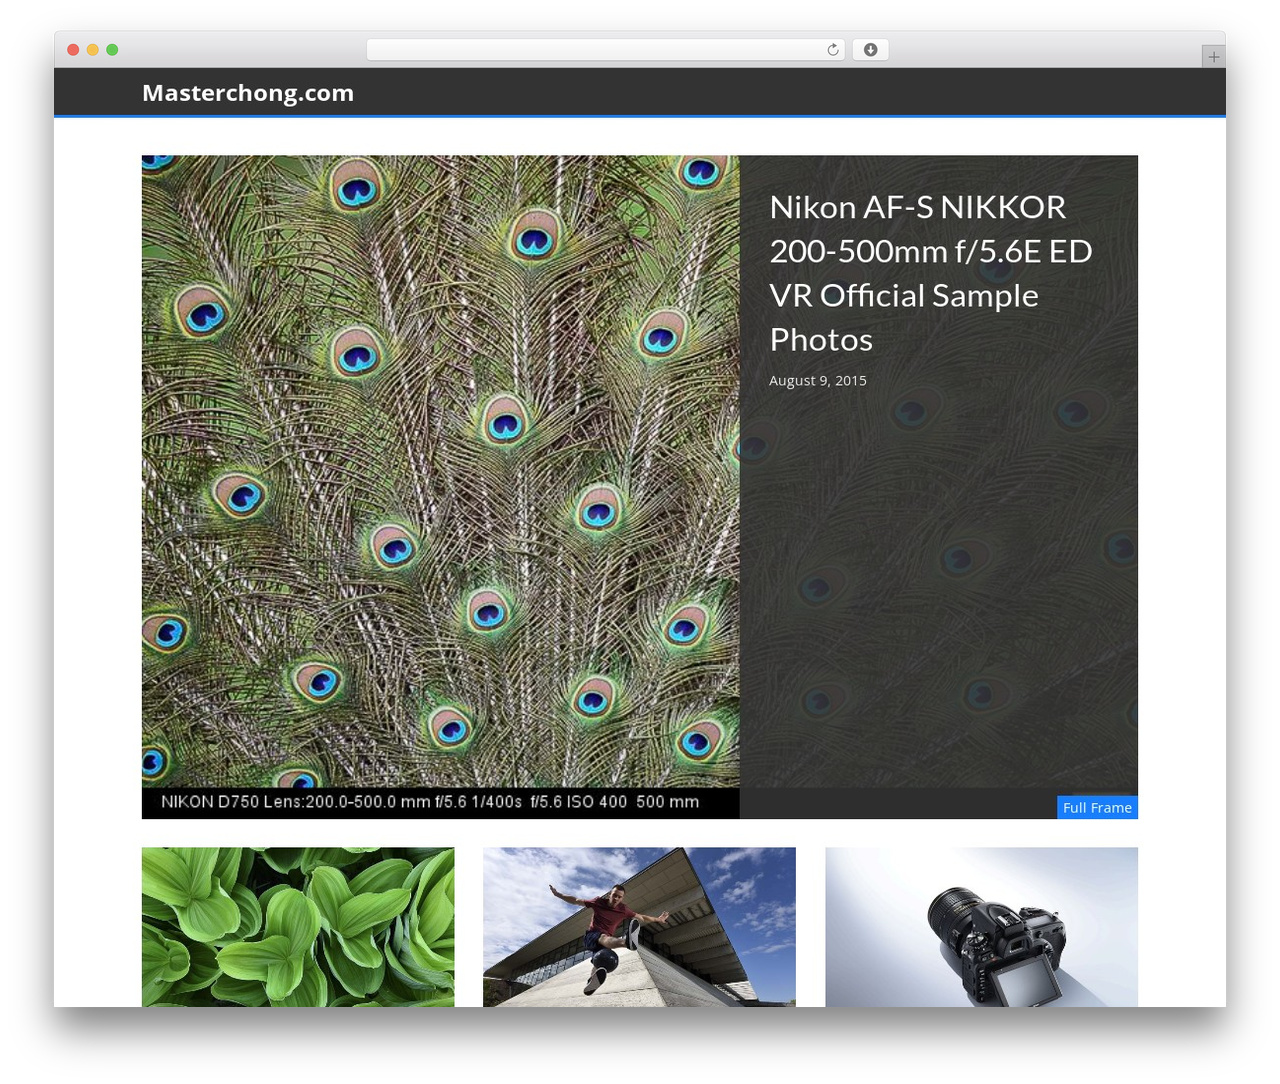
Task: Open the peacock feathers featured image
Action: pos(441,486)
